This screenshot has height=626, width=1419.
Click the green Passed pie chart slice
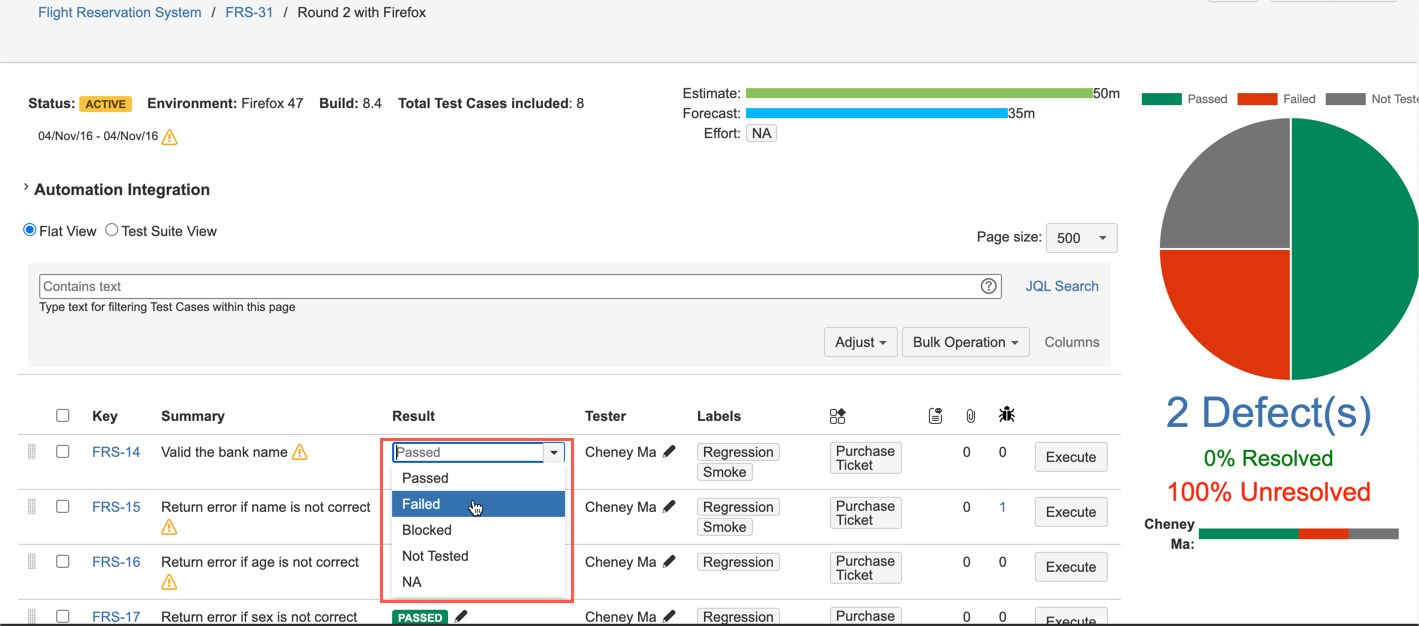tap(1355, 250)
